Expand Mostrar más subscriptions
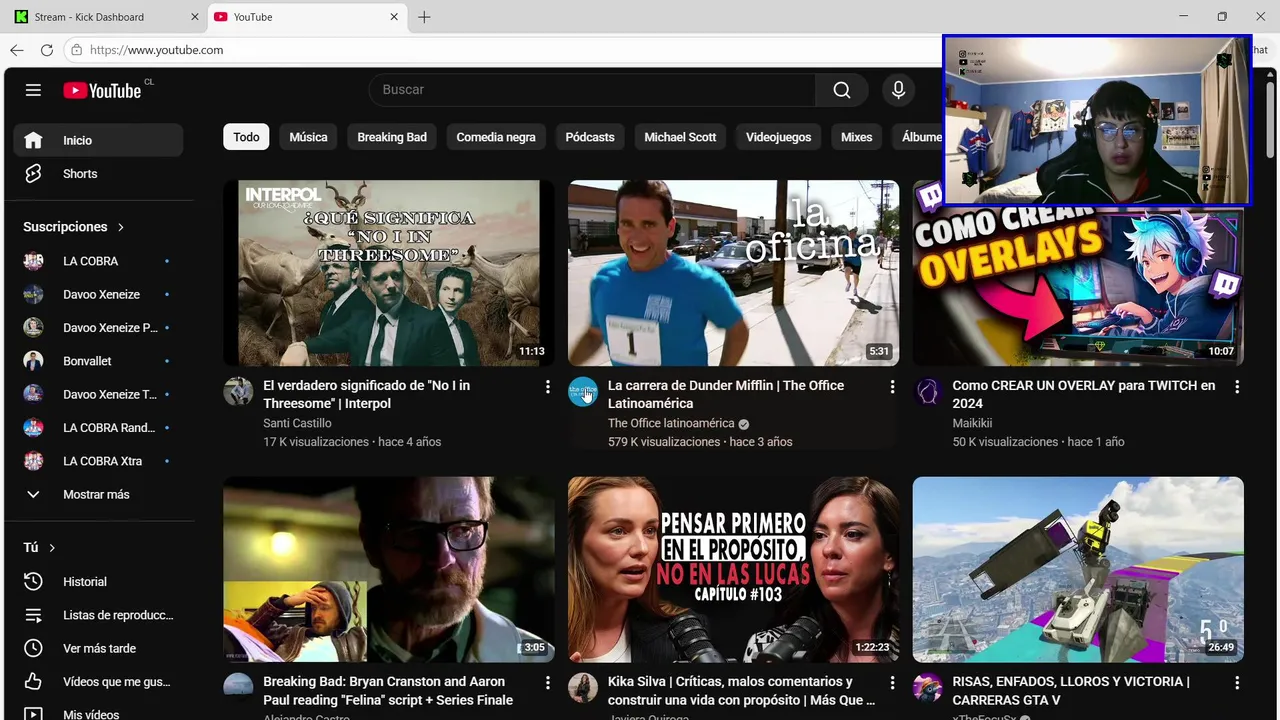 click(x=98, y=495)
